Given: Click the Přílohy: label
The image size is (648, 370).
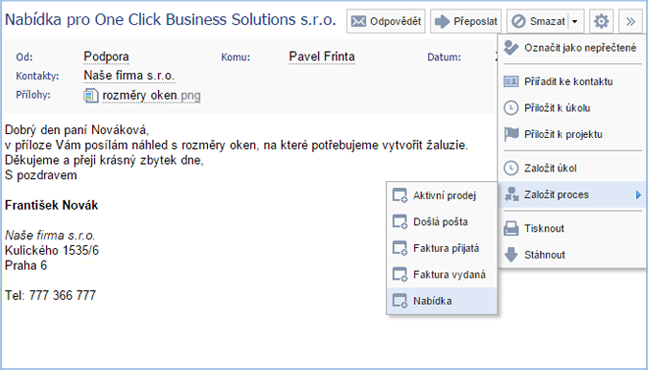Looking at the screenshot, I should (x=33, y=95).
